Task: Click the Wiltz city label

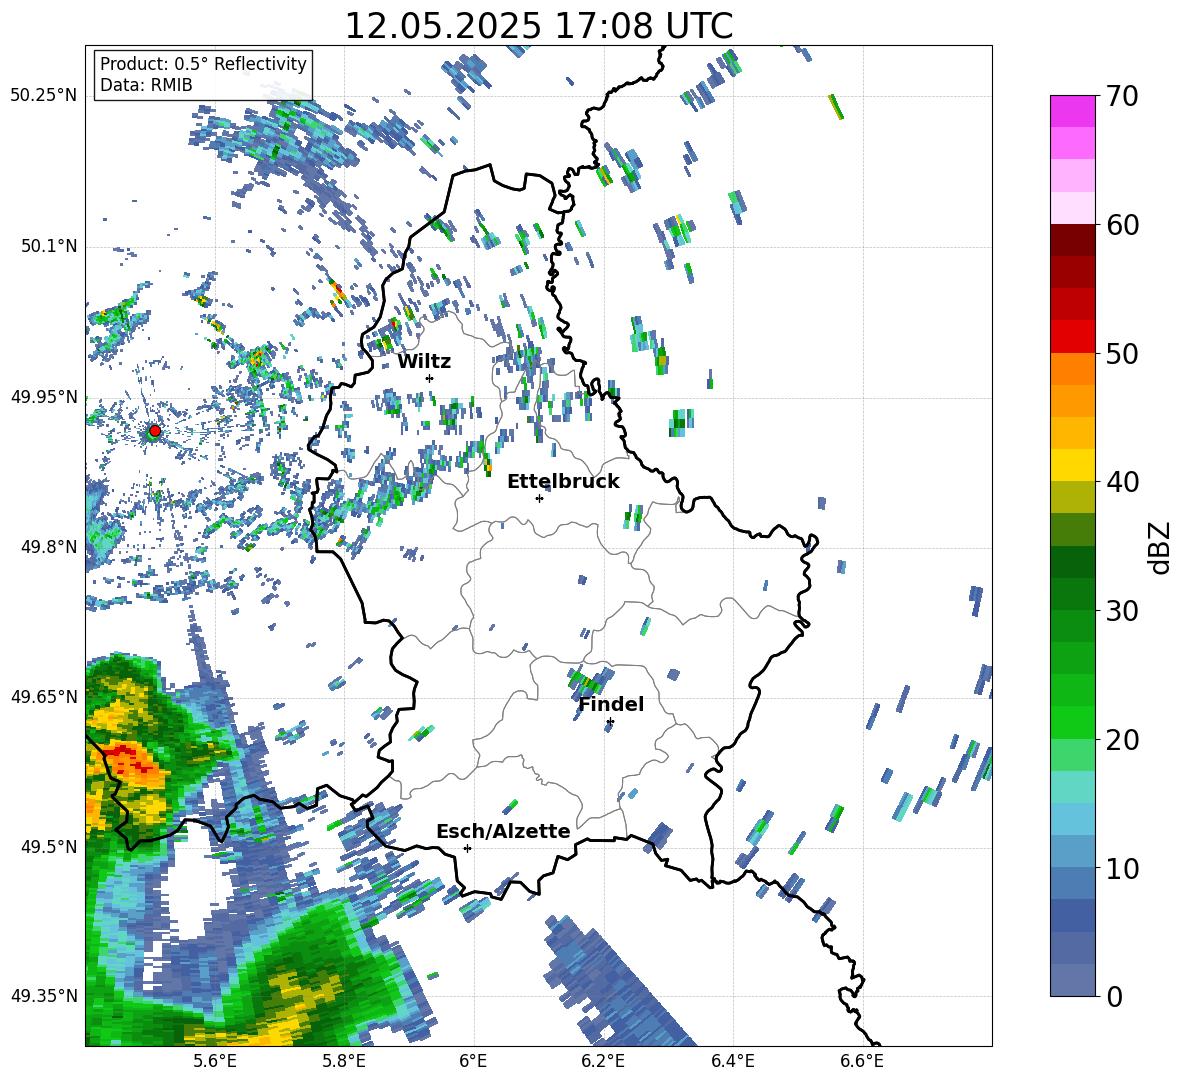Action: coord(424,362)
